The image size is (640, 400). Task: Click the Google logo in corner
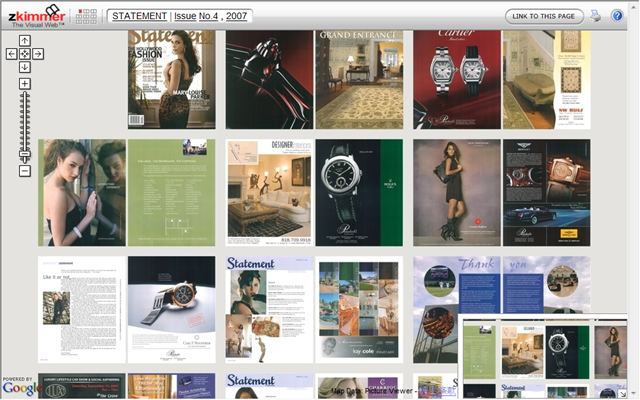[x=20, y=389]
